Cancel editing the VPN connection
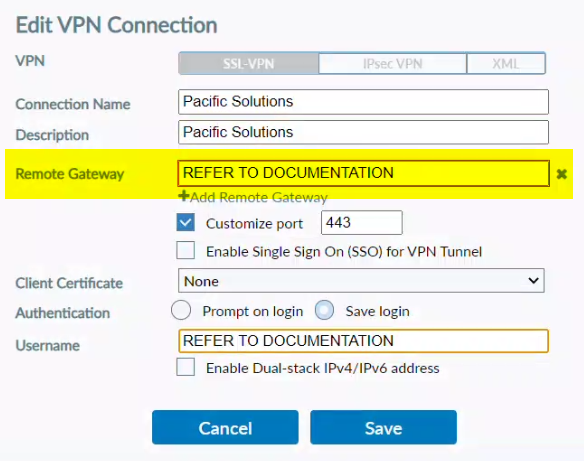The width and height of the screenshot is (584, 461). tap(225, 427)
